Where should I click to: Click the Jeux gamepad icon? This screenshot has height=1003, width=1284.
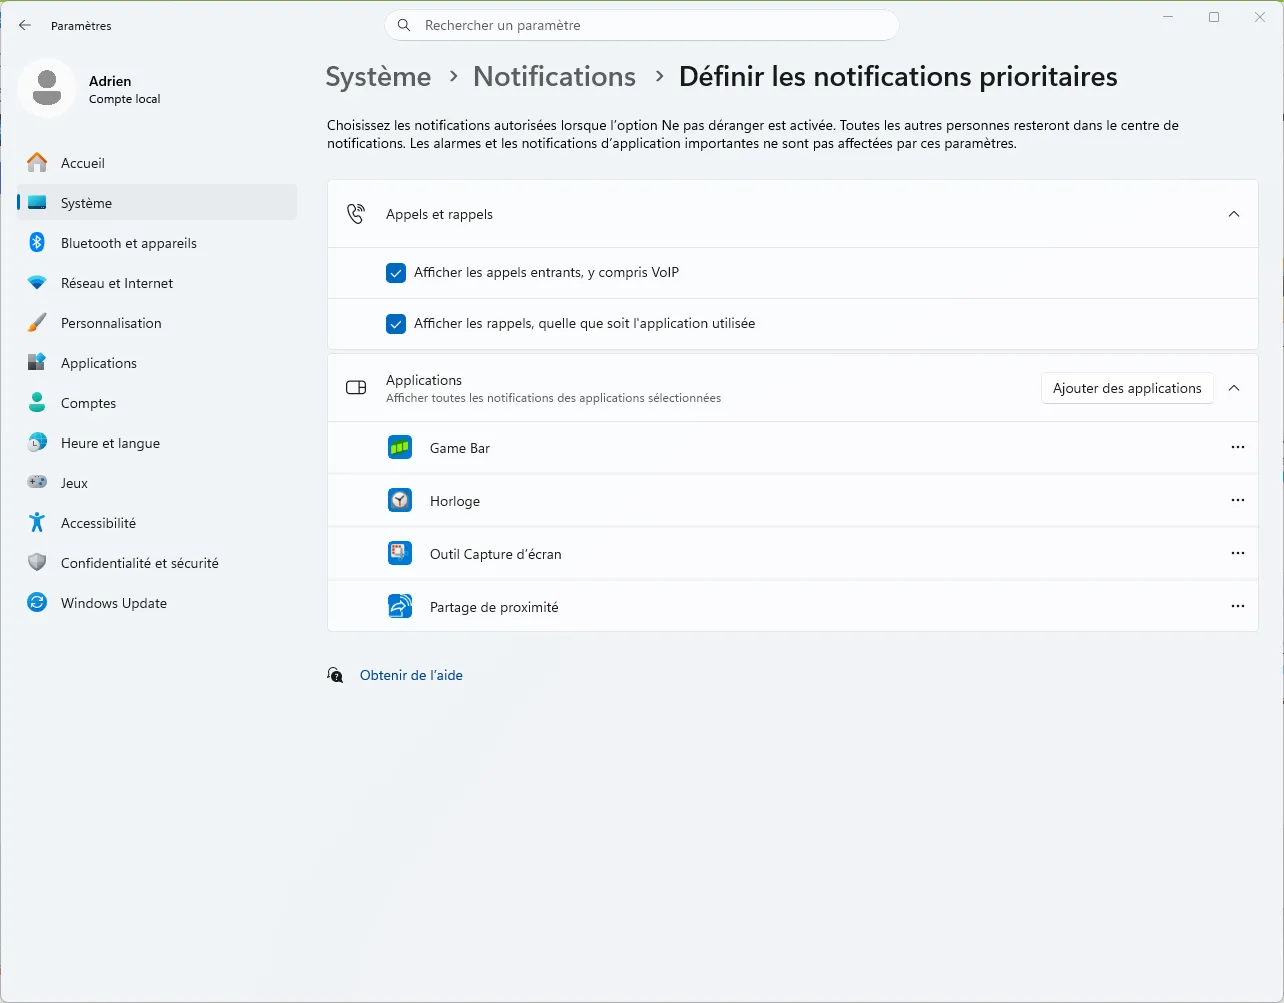(37, 482)
